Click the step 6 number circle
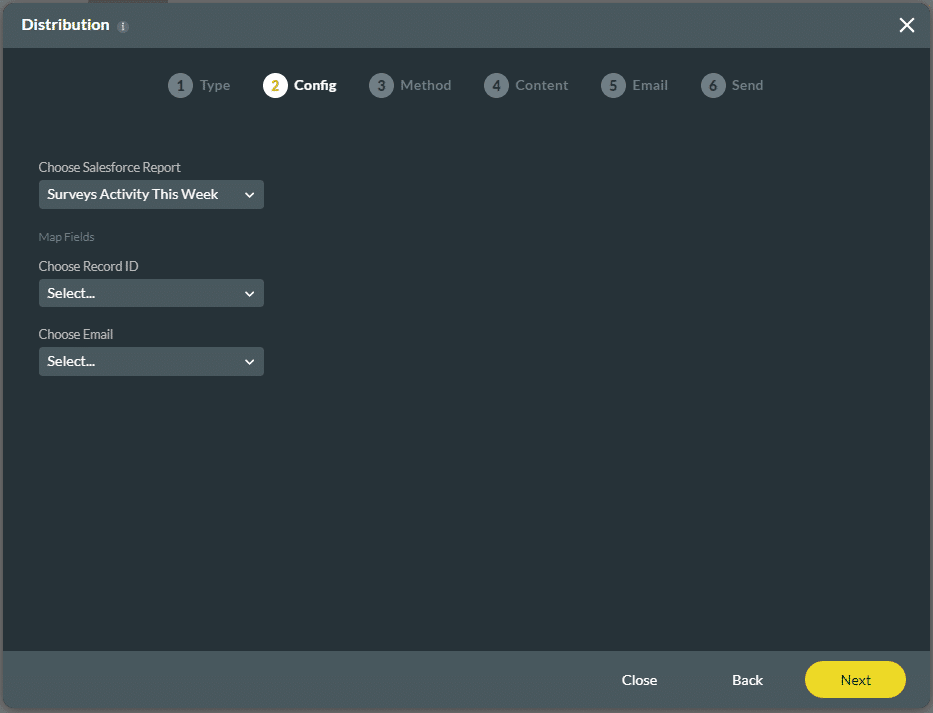Viewport: 933px width, 713px height. click(x=713, y=86)
